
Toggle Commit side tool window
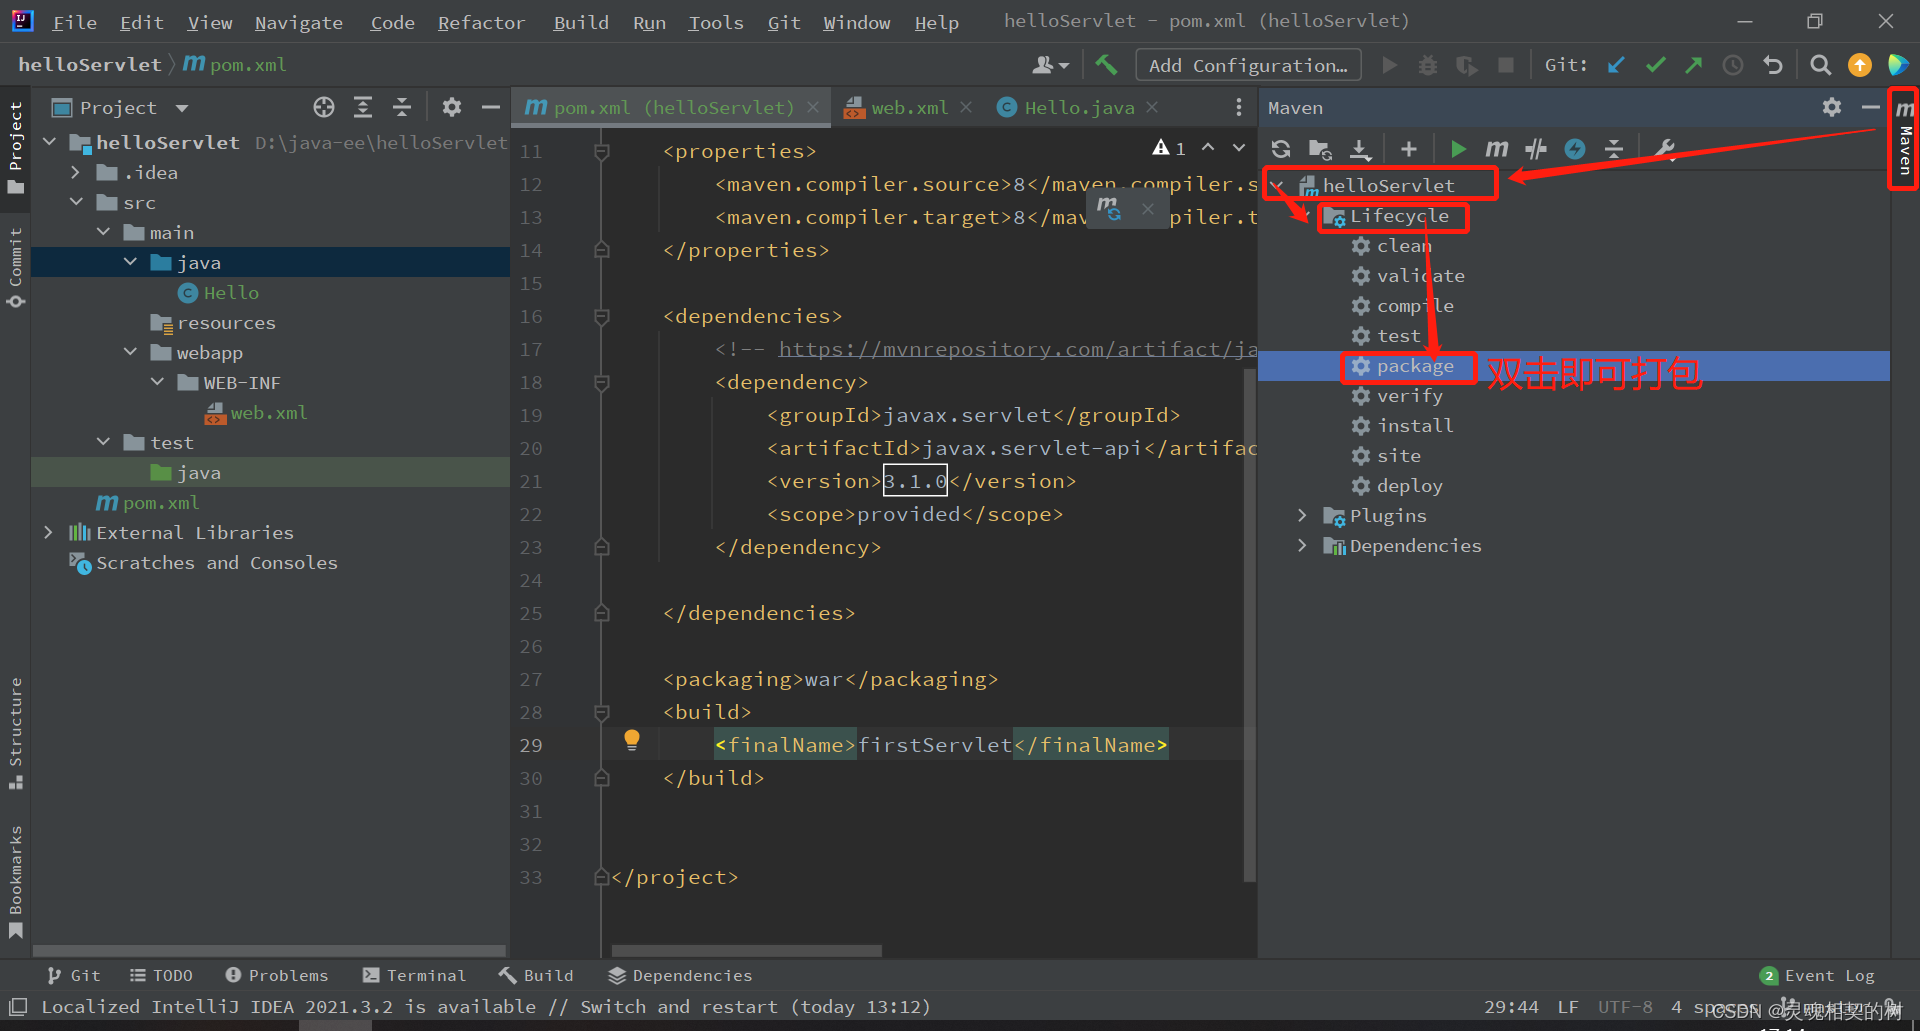[16, 267]
